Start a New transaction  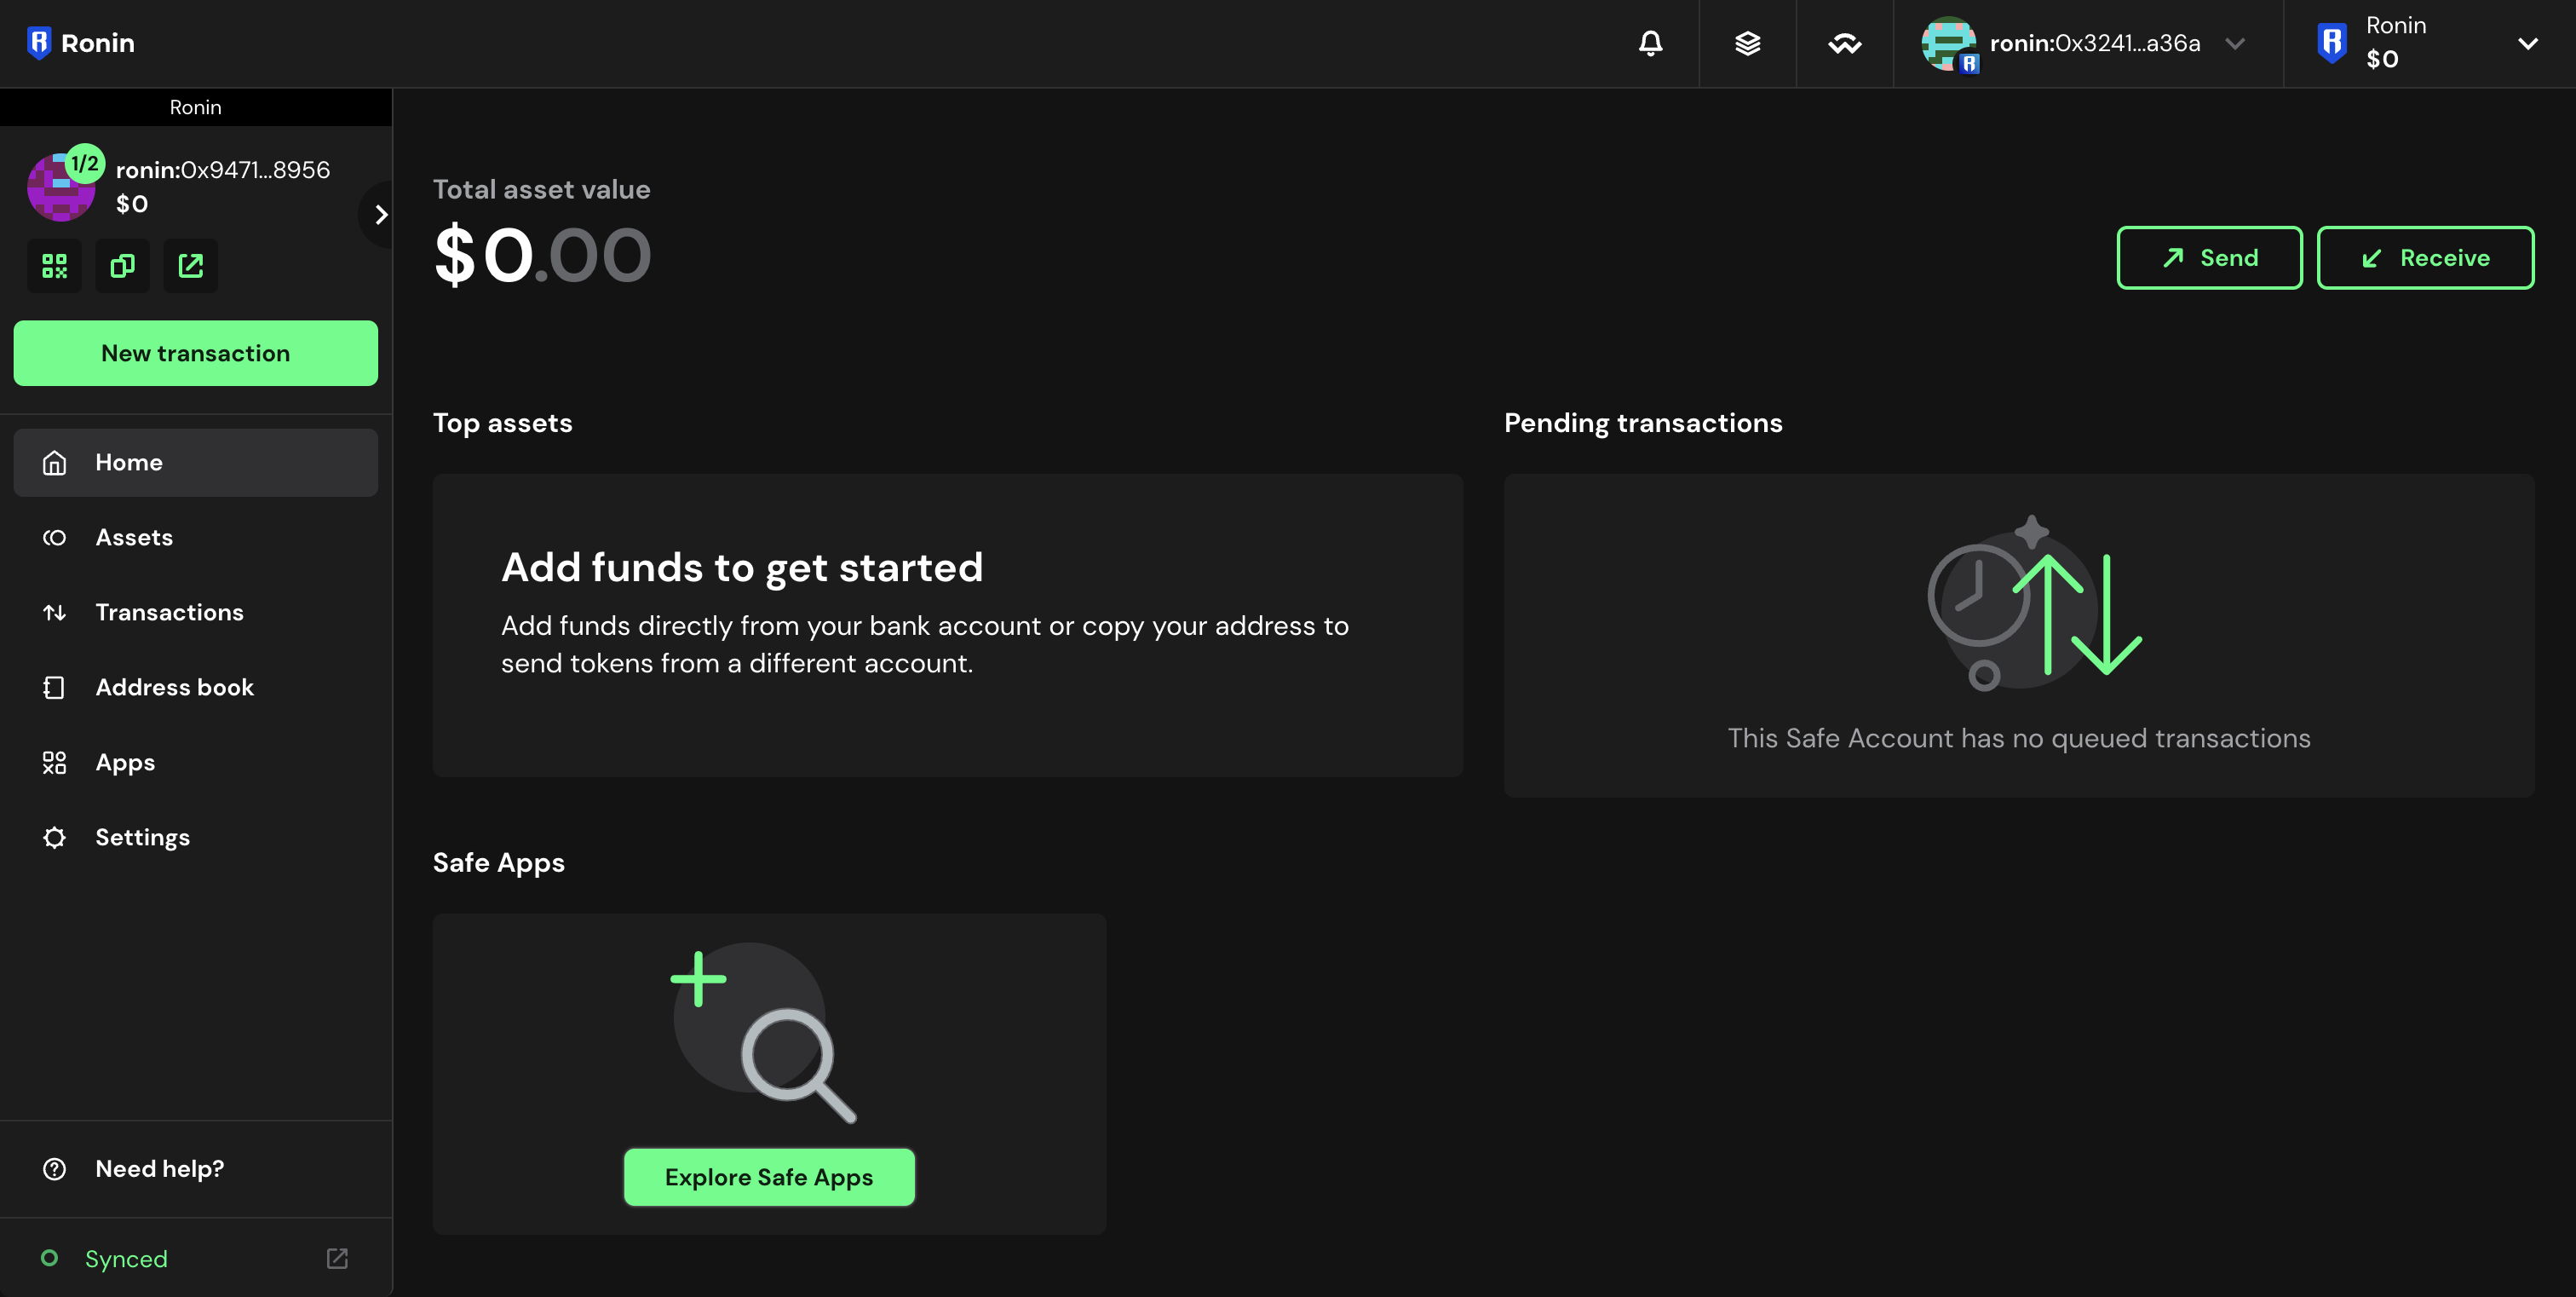(195, 353)
